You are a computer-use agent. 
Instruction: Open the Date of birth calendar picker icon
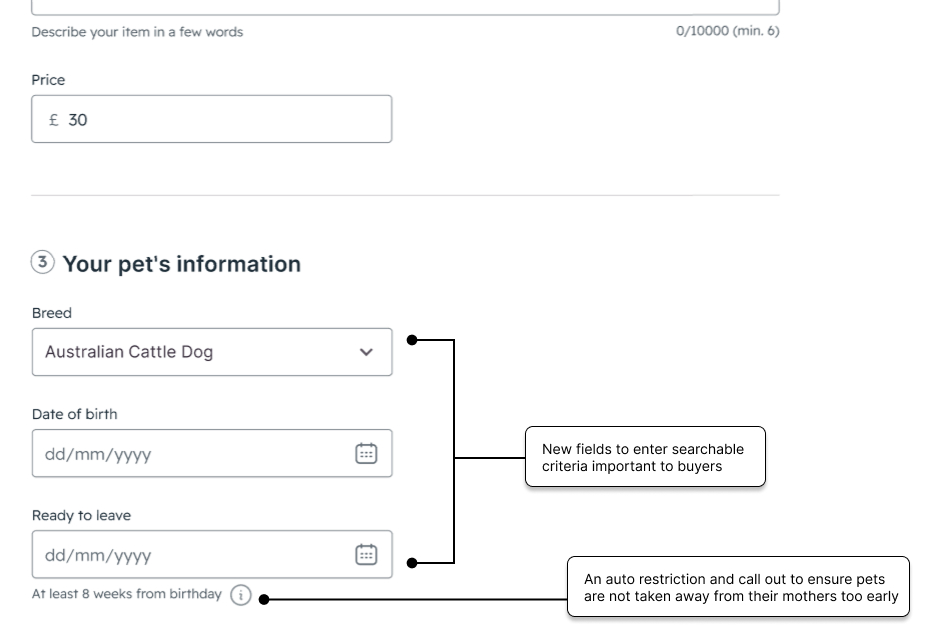pyautogui.click(x=366, y=454)
